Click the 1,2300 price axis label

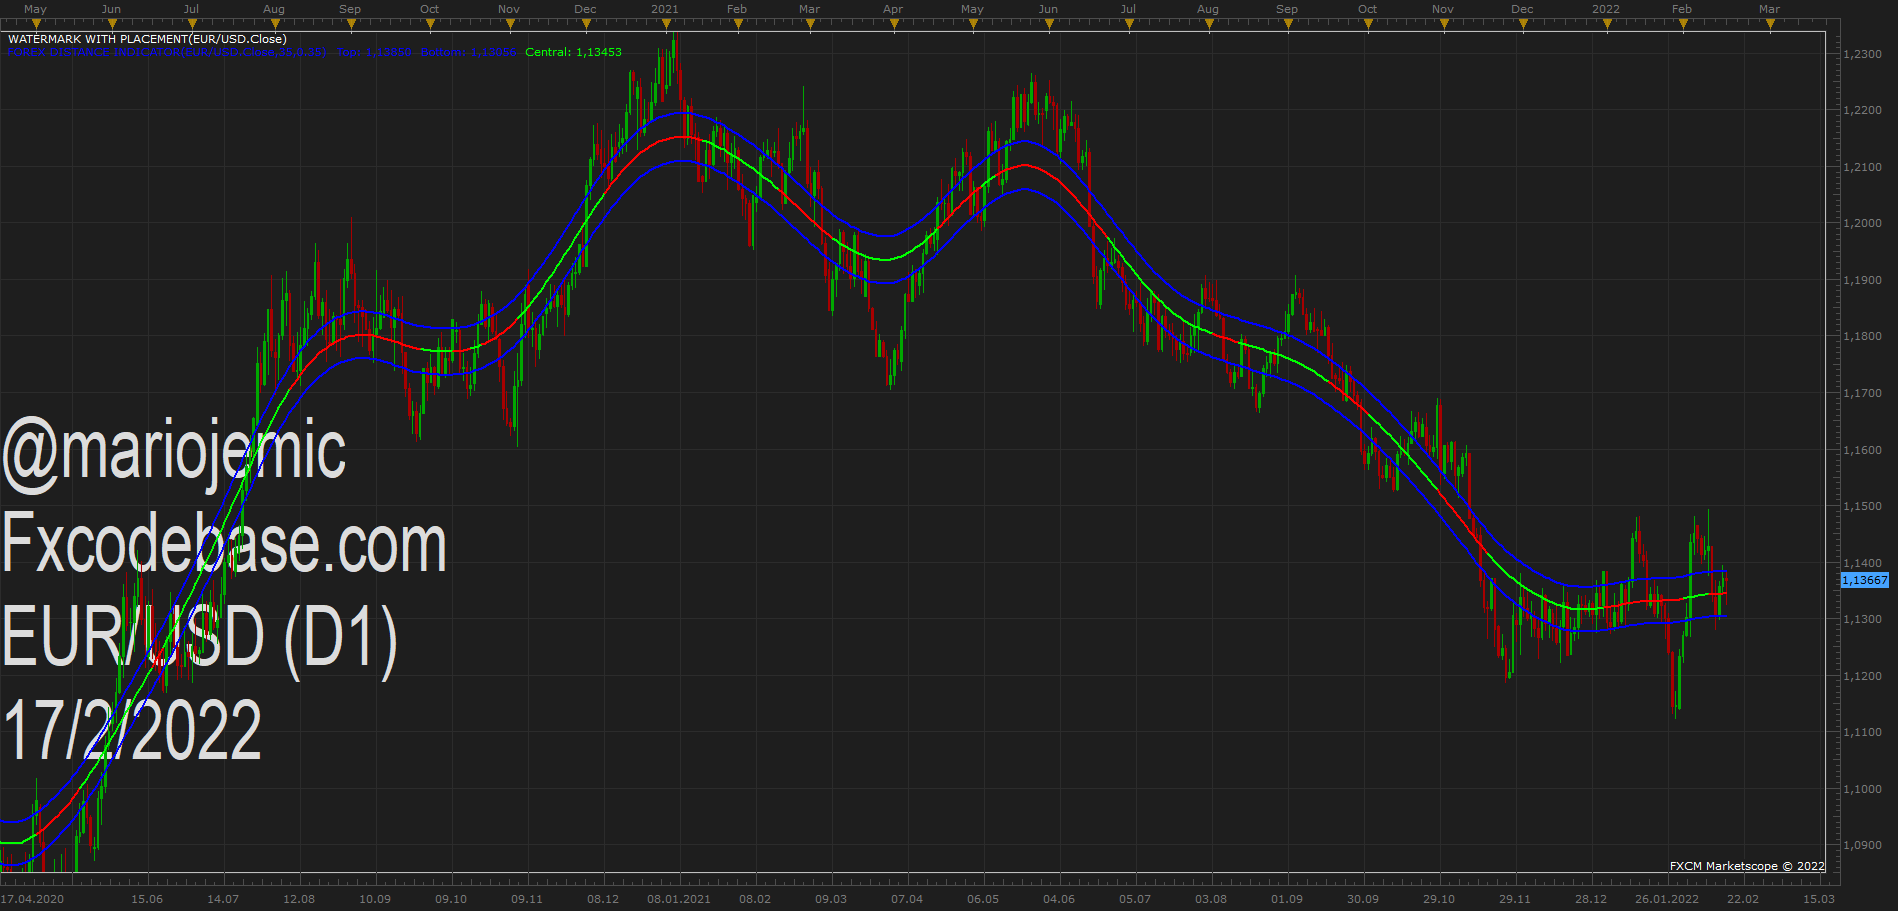1862,54
